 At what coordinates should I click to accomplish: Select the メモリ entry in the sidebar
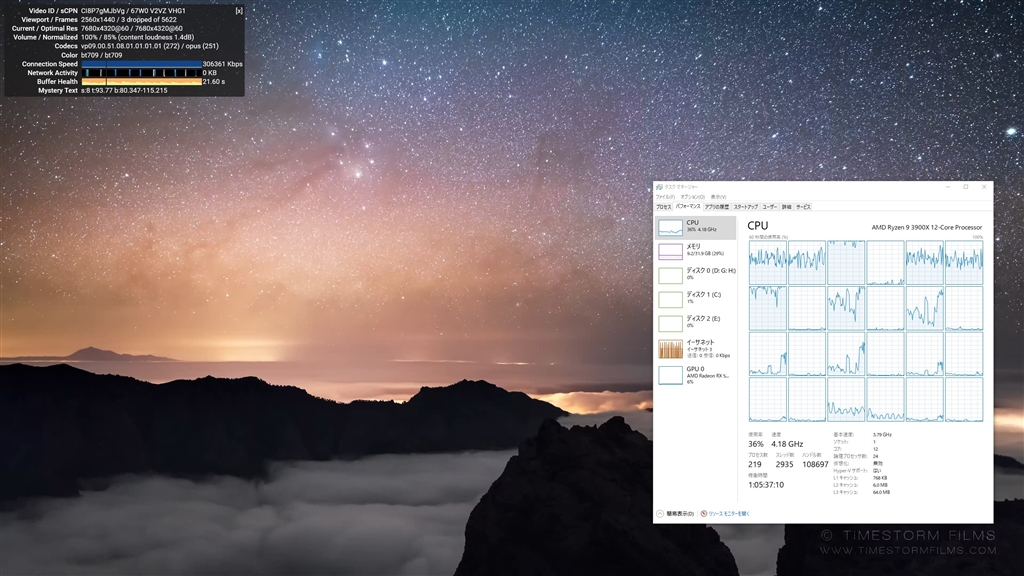[x=695, y=251]
